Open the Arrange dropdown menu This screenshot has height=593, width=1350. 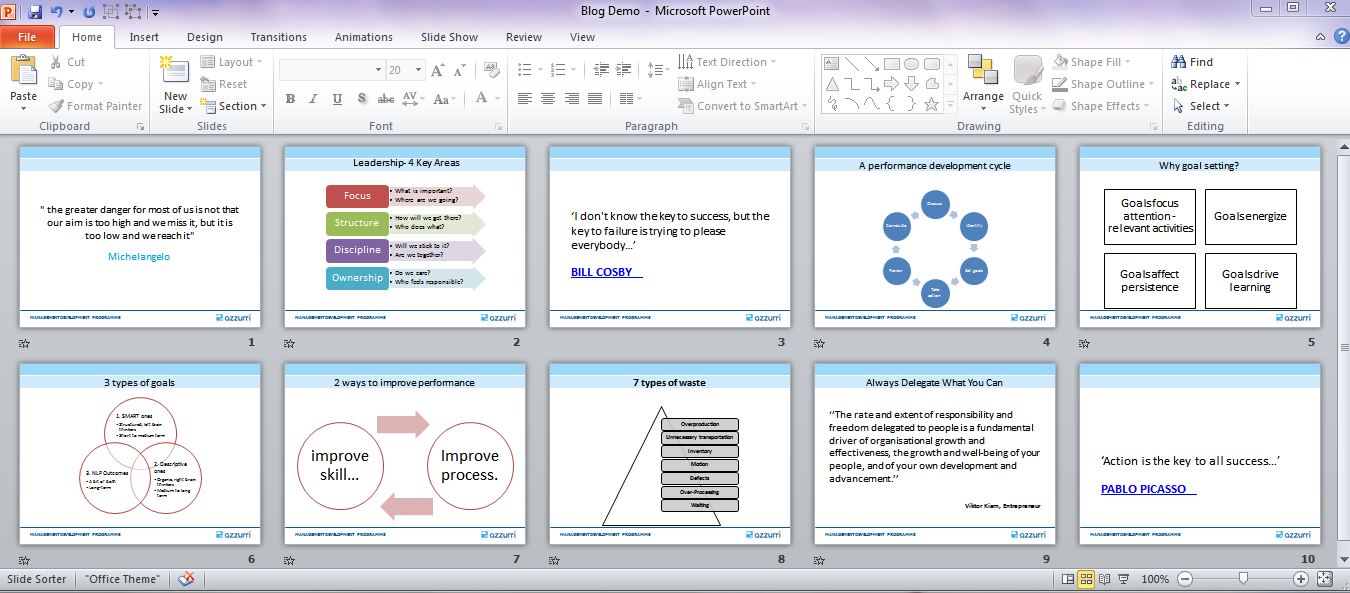tap(983, 98)
